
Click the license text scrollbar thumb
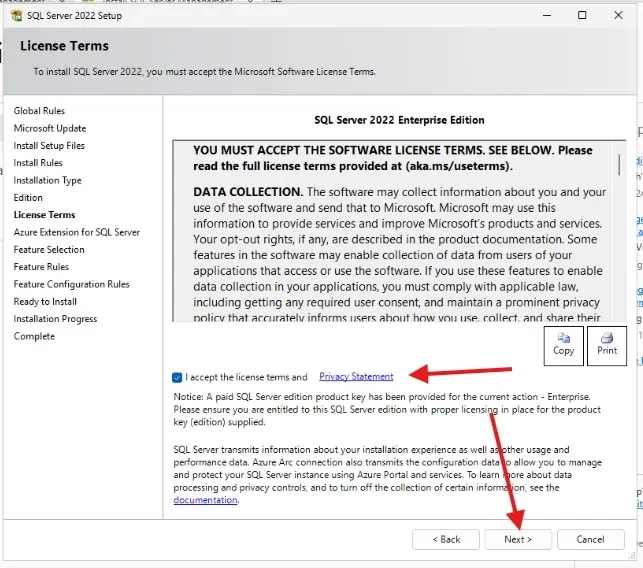[x=619, y=165]
